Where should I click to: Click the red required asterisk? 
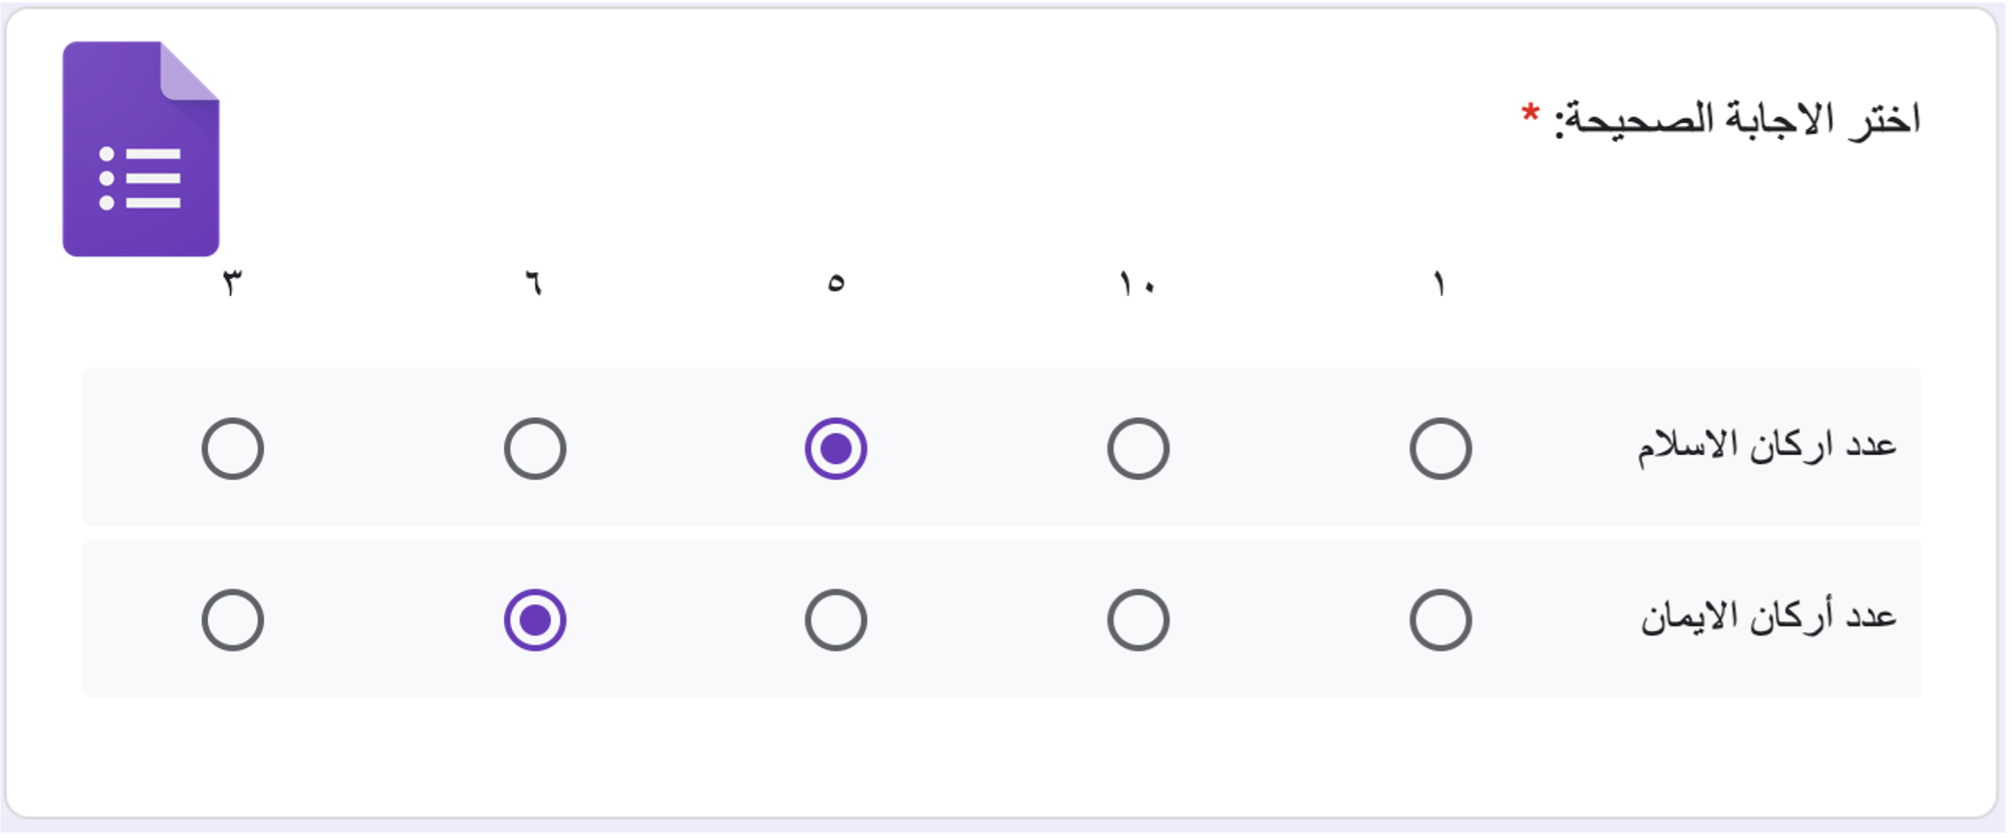[x=1530, y=113]
